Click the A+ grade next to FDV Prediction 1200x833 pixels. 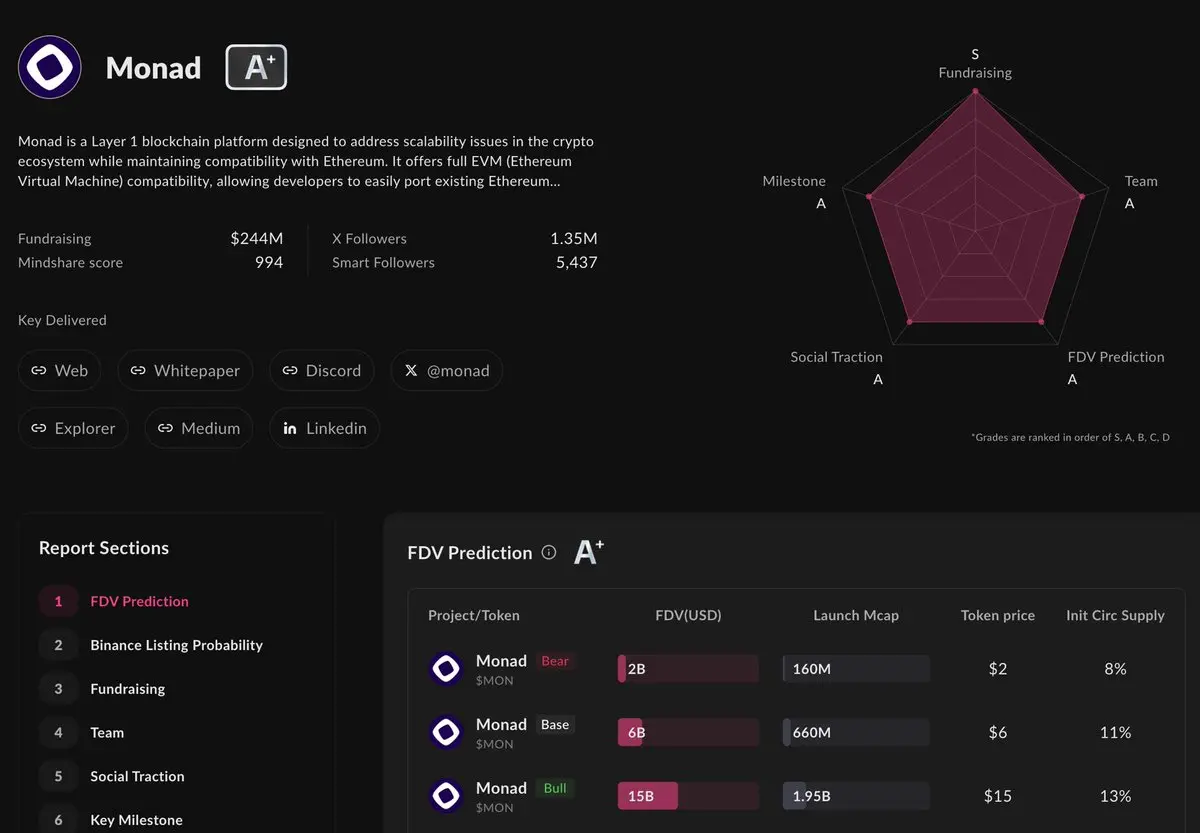tap(589, 551)
